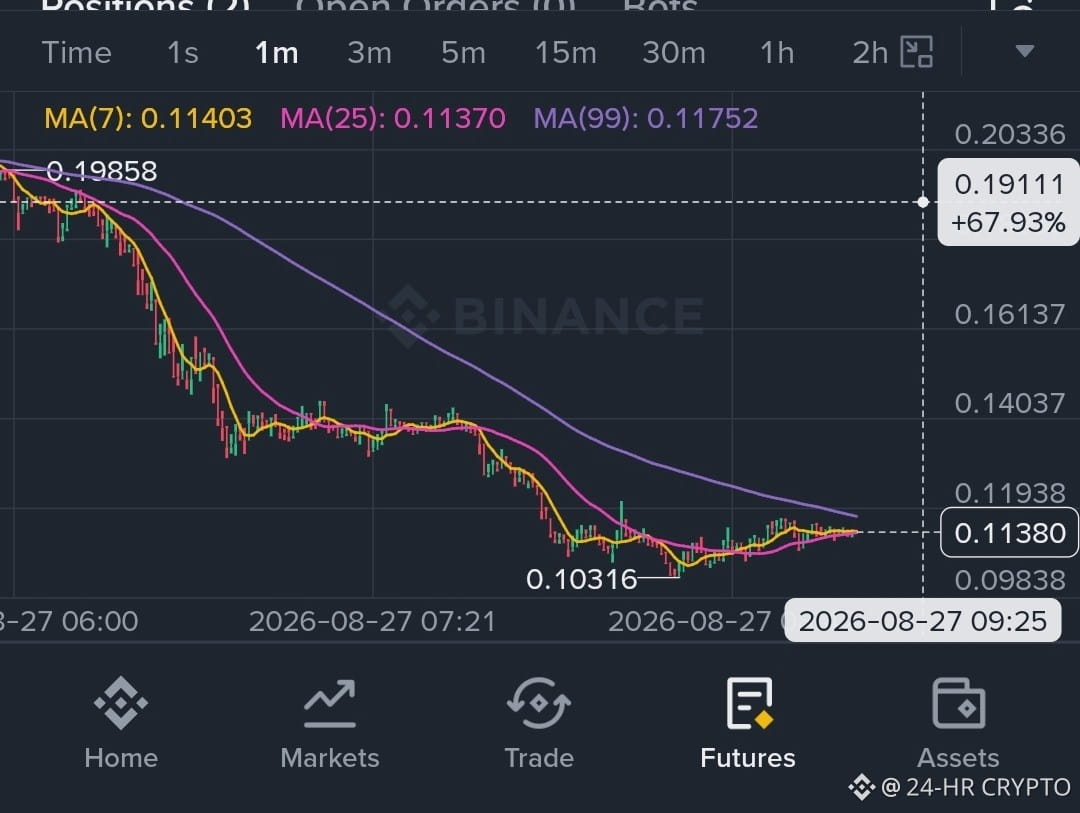The image size is (1080, 813).
Task: Open the Markets tab
Action: tap(330, 723)
